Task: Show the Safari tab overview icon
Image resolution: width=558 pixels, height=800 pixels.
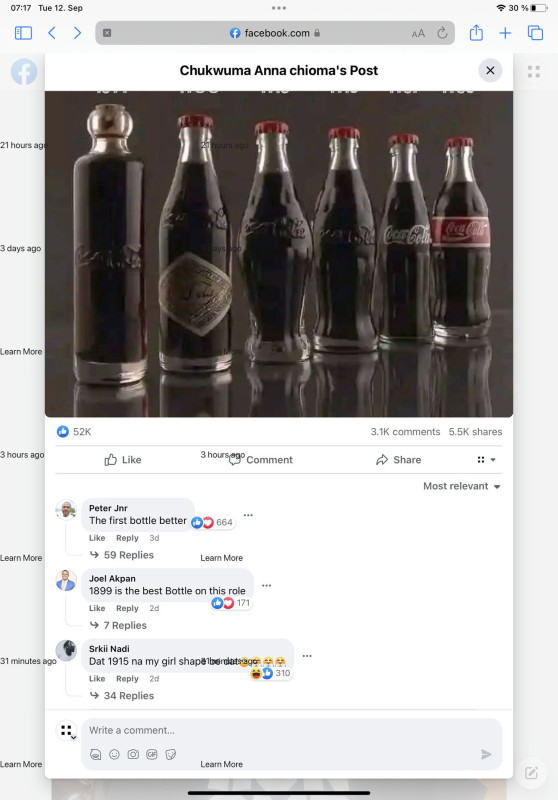Action: (x=535, y=33)
